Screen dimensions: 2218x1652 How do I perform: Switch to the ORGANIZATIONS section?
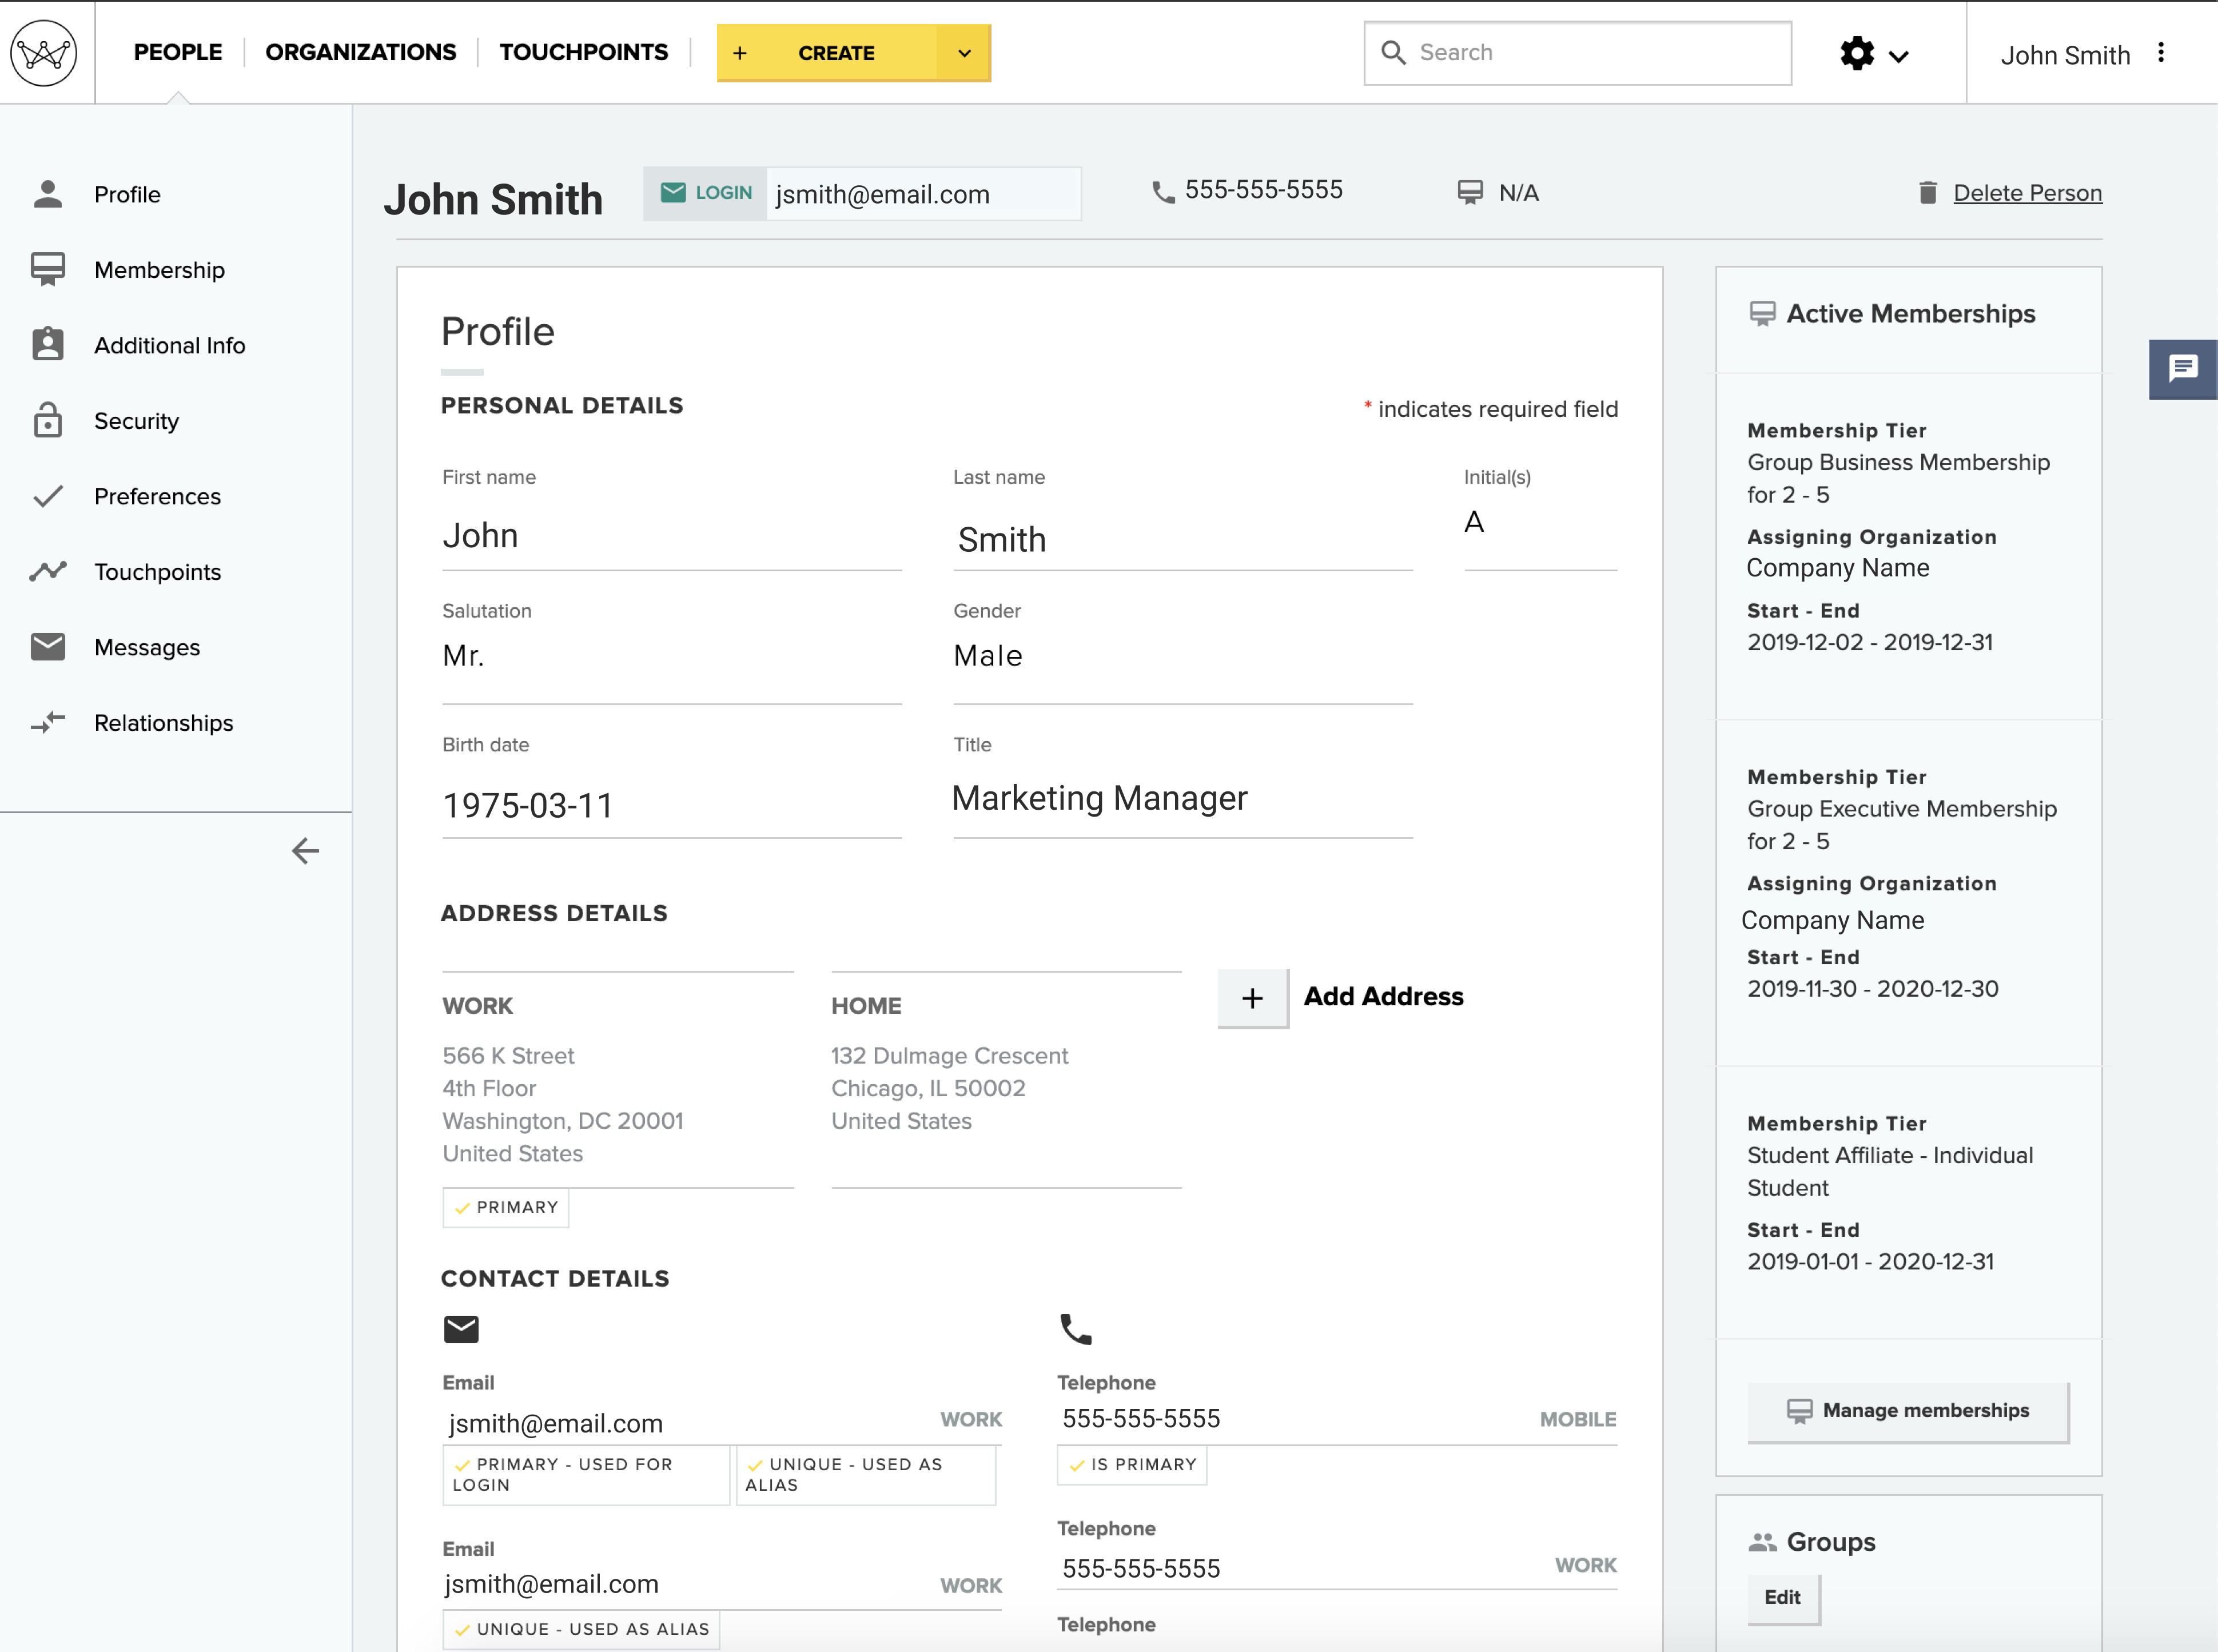tap(361, 52)
